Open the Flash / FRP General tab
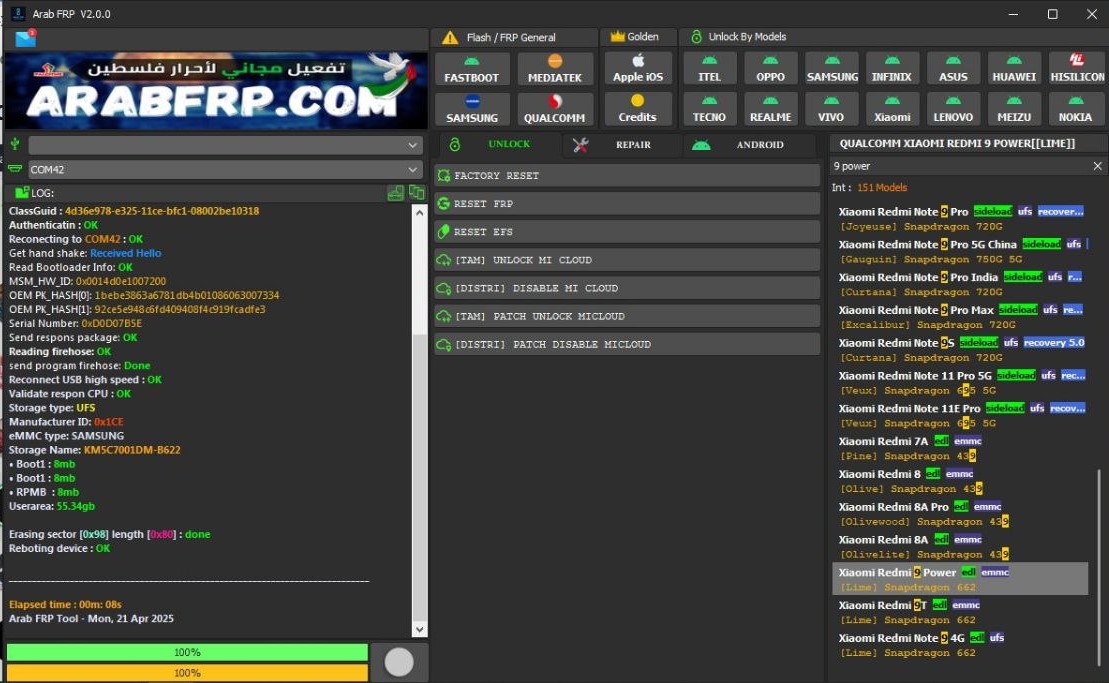This screenshot has height=683, width=1109. pyautogui.click(x=513, y=37)
